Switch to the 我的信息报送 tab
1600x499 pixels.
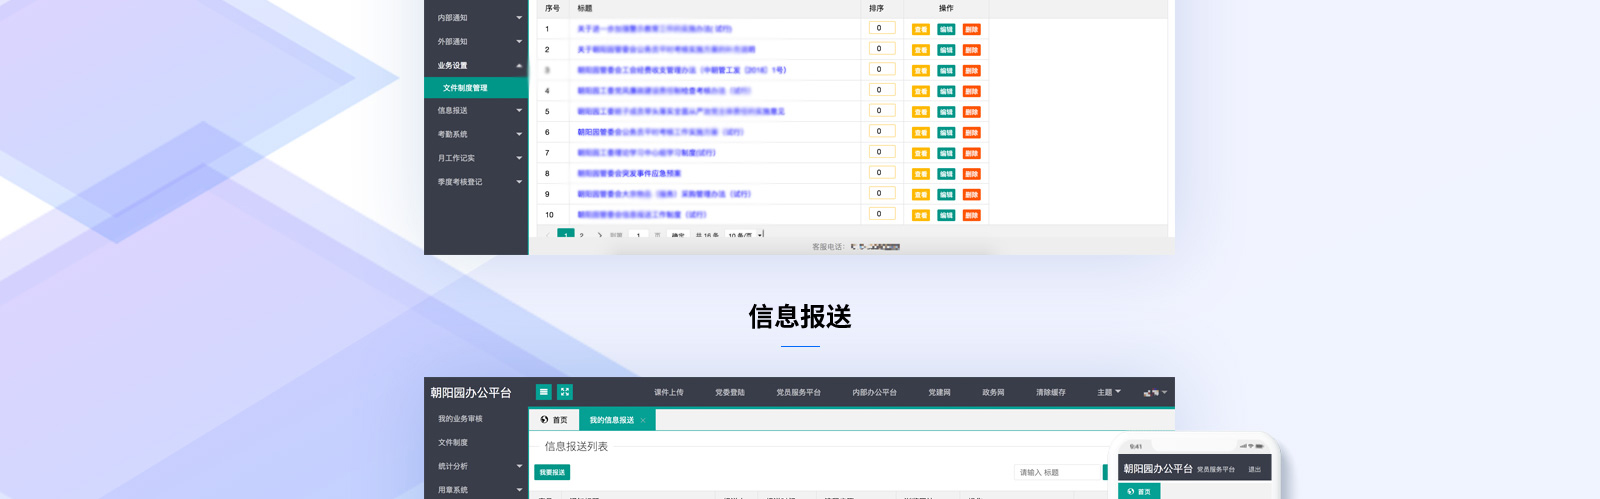[x=611, y=420]
